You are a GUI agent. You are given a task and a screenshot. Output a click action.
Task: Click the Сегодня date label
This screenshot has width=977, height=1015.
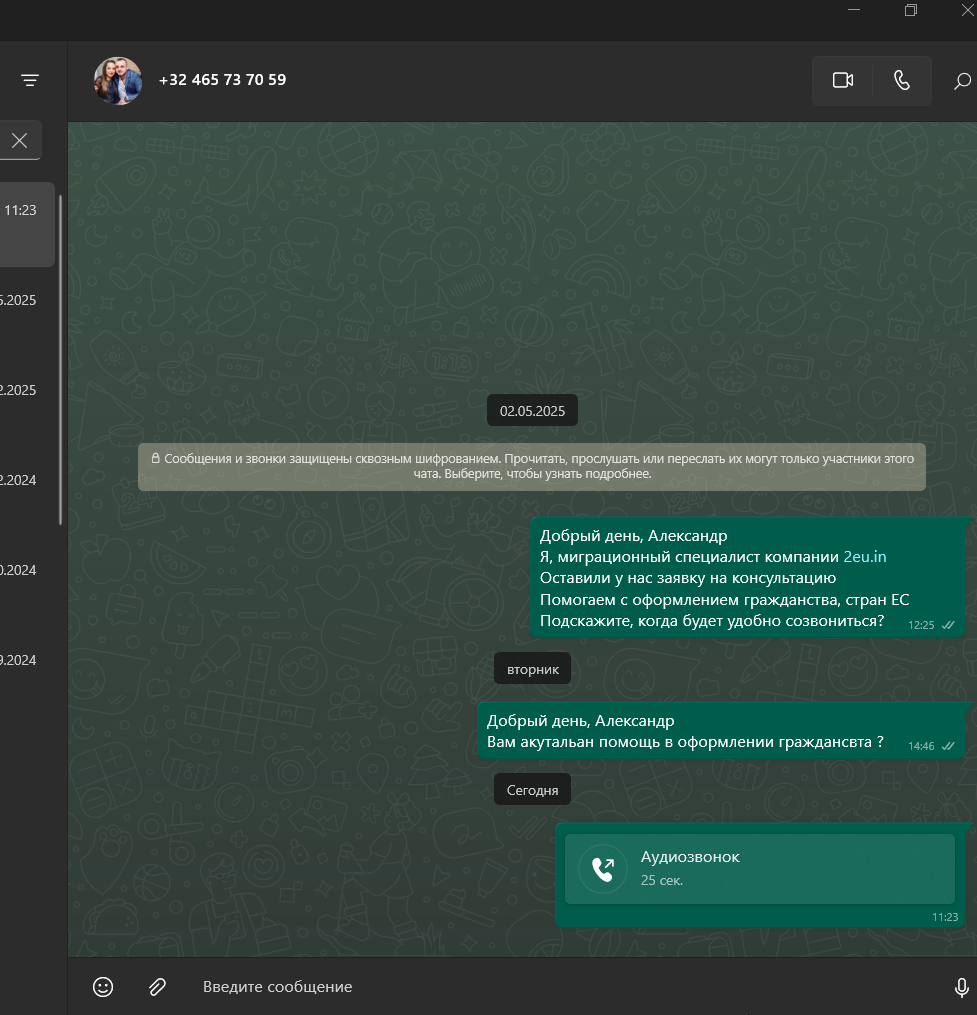(x=532, y=790)
